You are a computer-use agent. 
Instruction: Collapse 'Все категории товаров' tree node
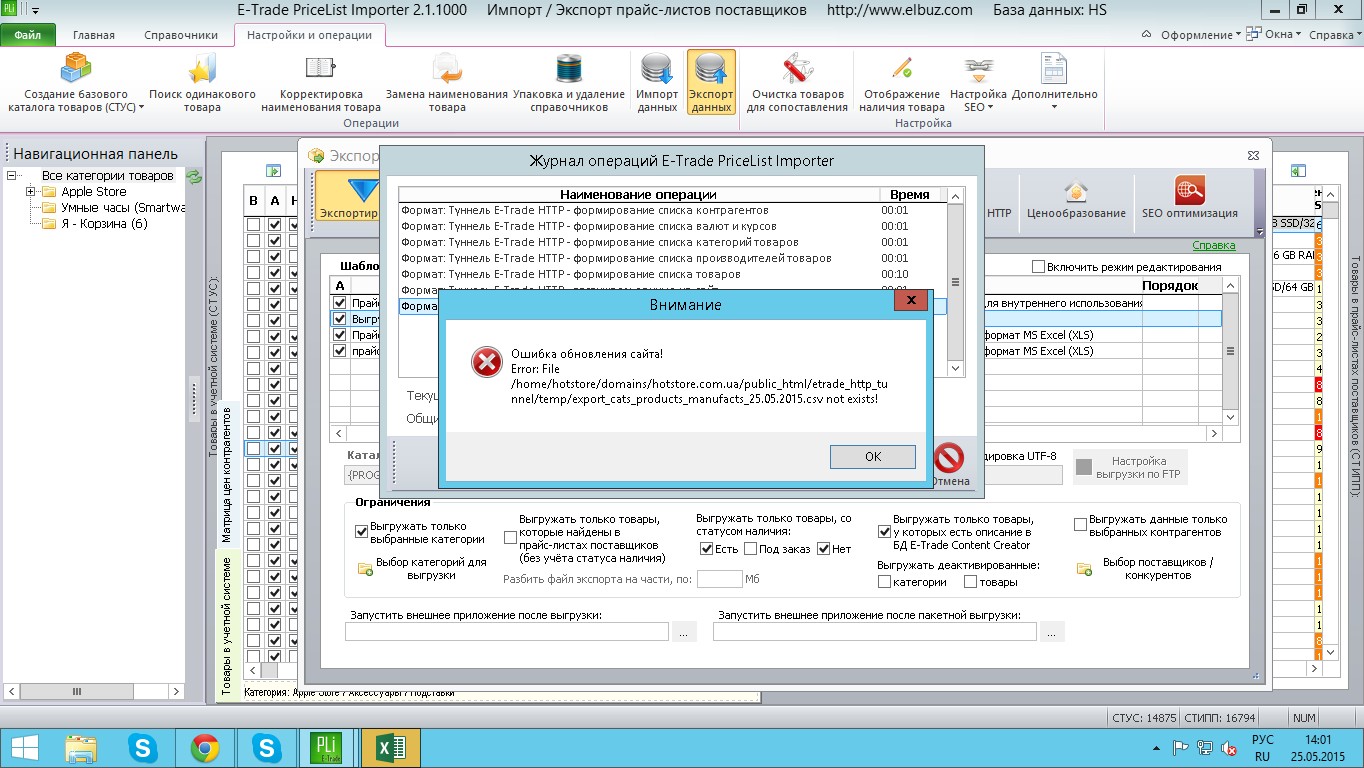coord(13,176)
